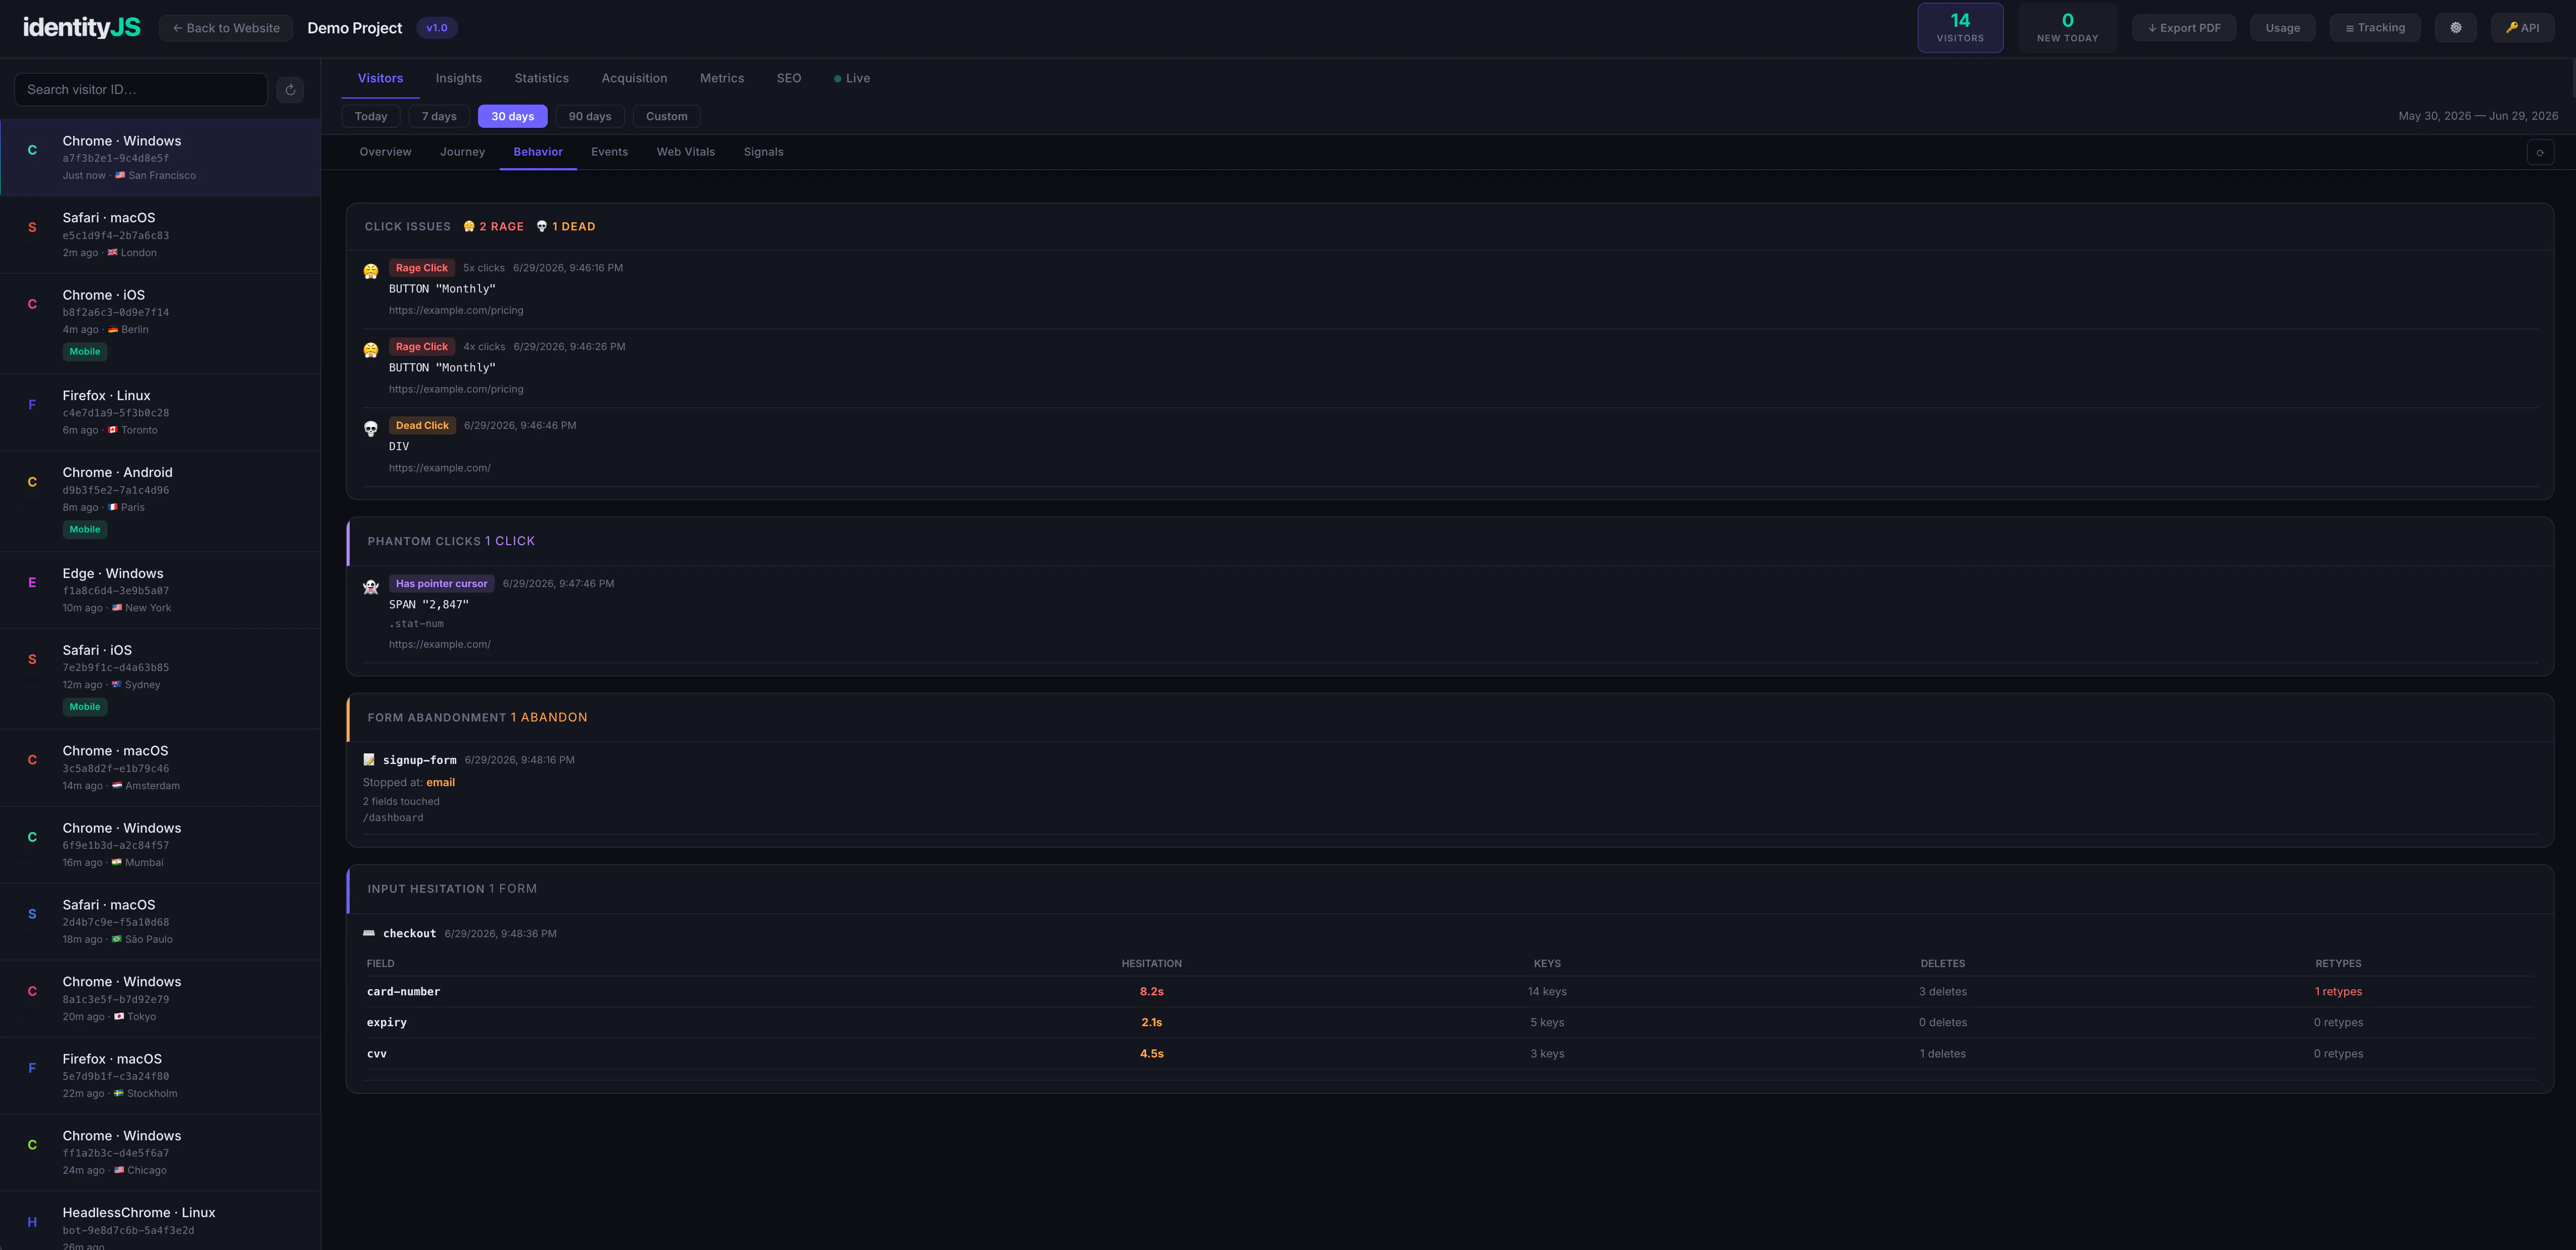Viewport: 2576px width, 1250px height.
Task: Click the notepad icon beside signup-form
Action: [x=369, y=760]
